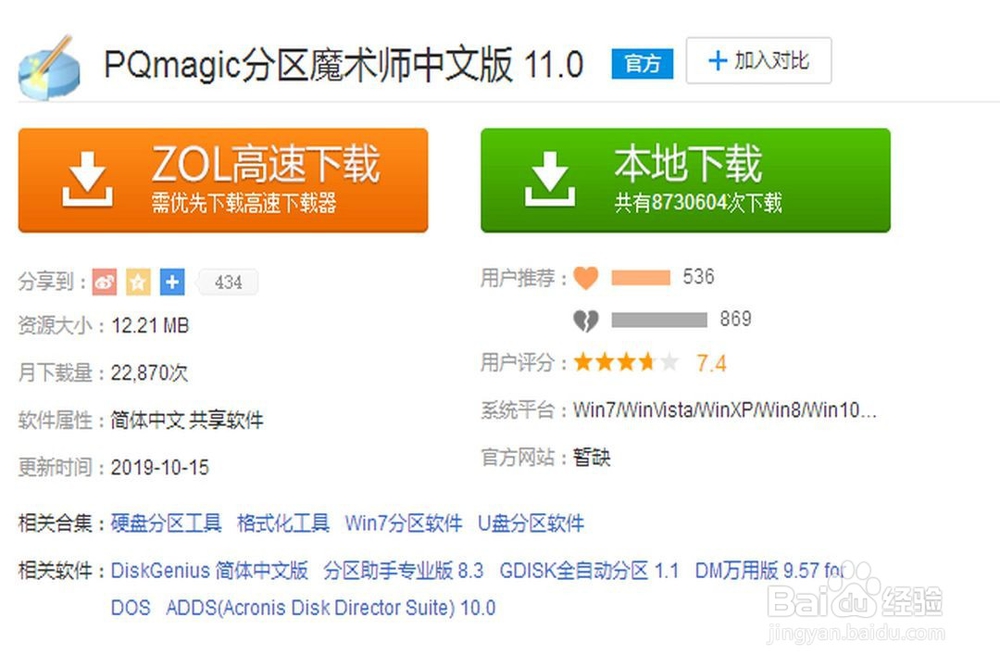Open the ADDS Acronis Disk Director Suite link
This screenshot has height=667, width=1000.
click(x=330, y=608)
